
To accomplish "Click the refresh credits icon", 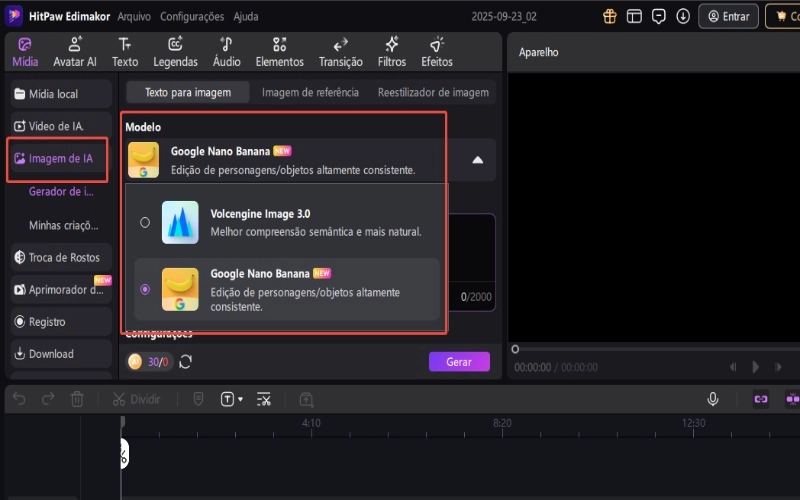I will point(185,362).
